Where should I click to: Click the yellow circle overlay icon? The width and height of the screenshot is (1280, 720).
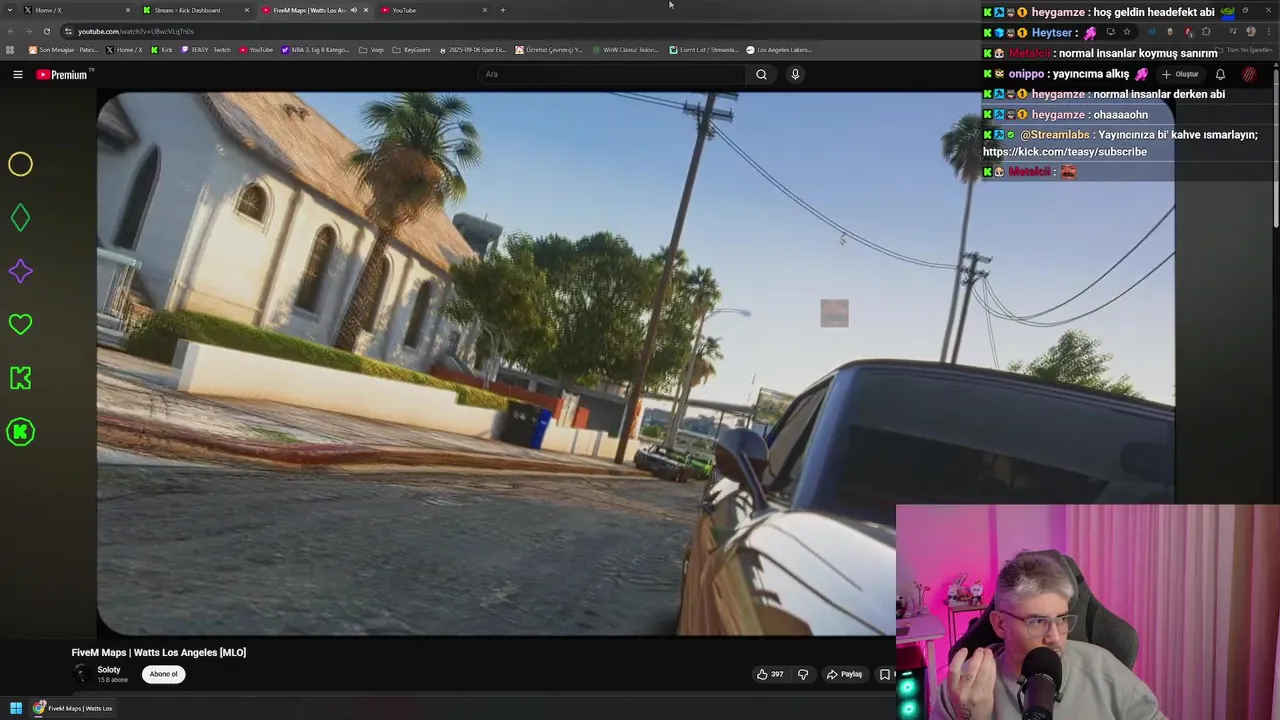click(x=20, y=164)
